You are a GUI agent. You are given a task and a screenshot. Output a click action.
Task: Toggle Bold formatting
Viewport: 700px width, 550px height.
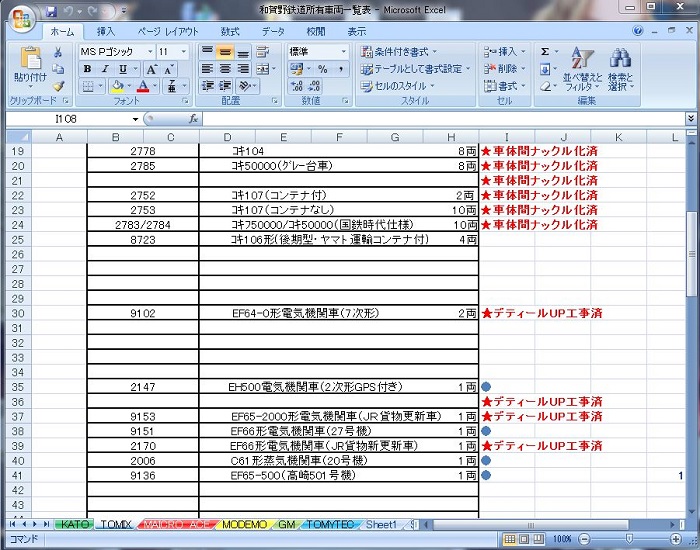tap(88, 69)
